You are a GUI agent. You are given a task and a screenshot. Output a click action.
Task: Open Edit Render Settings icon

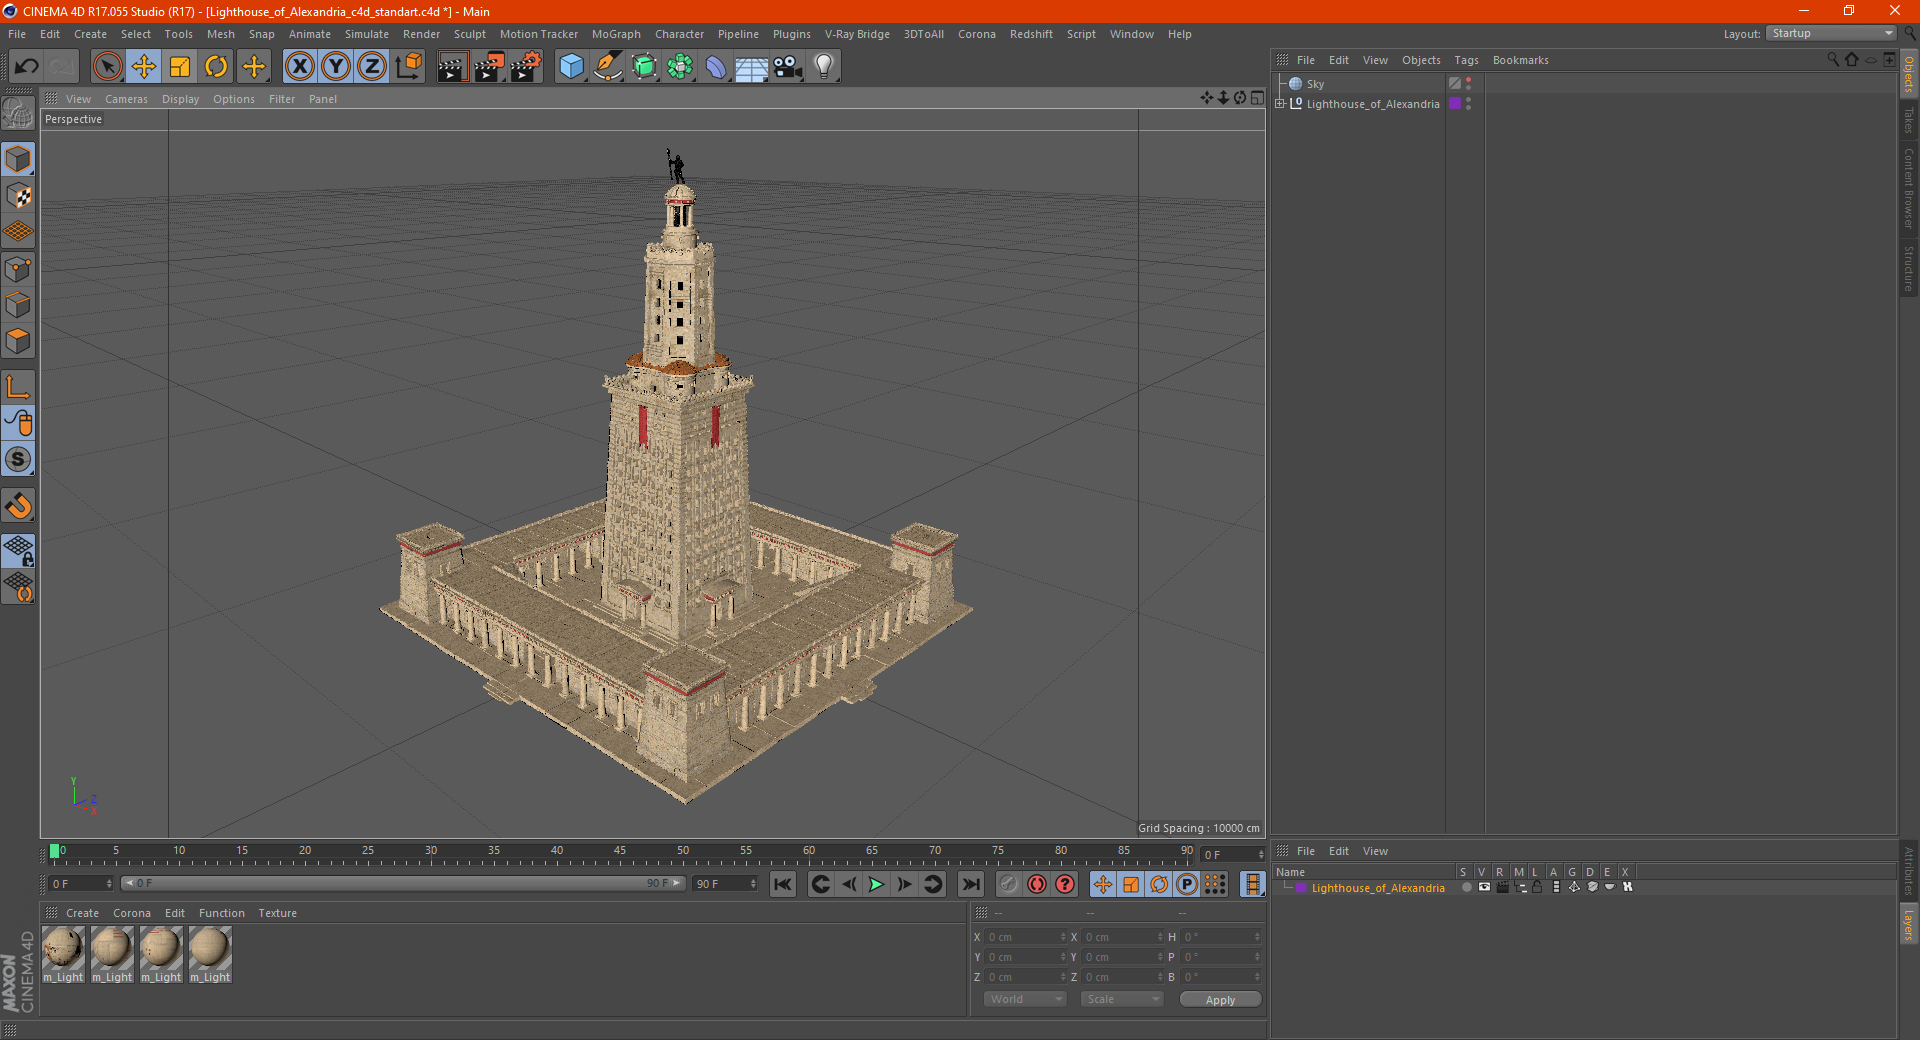pos(526,67)
